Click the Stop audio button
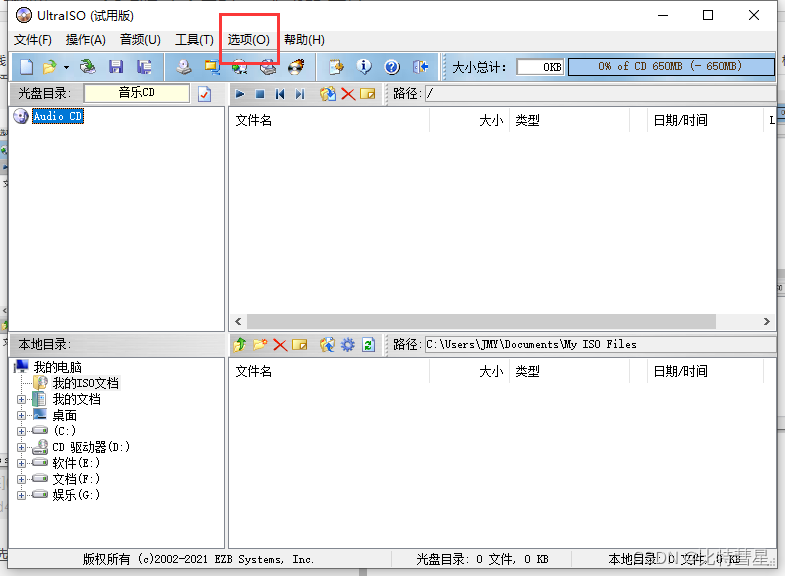The height and width of the screenshot is (576, 785). tap(260, 94)
